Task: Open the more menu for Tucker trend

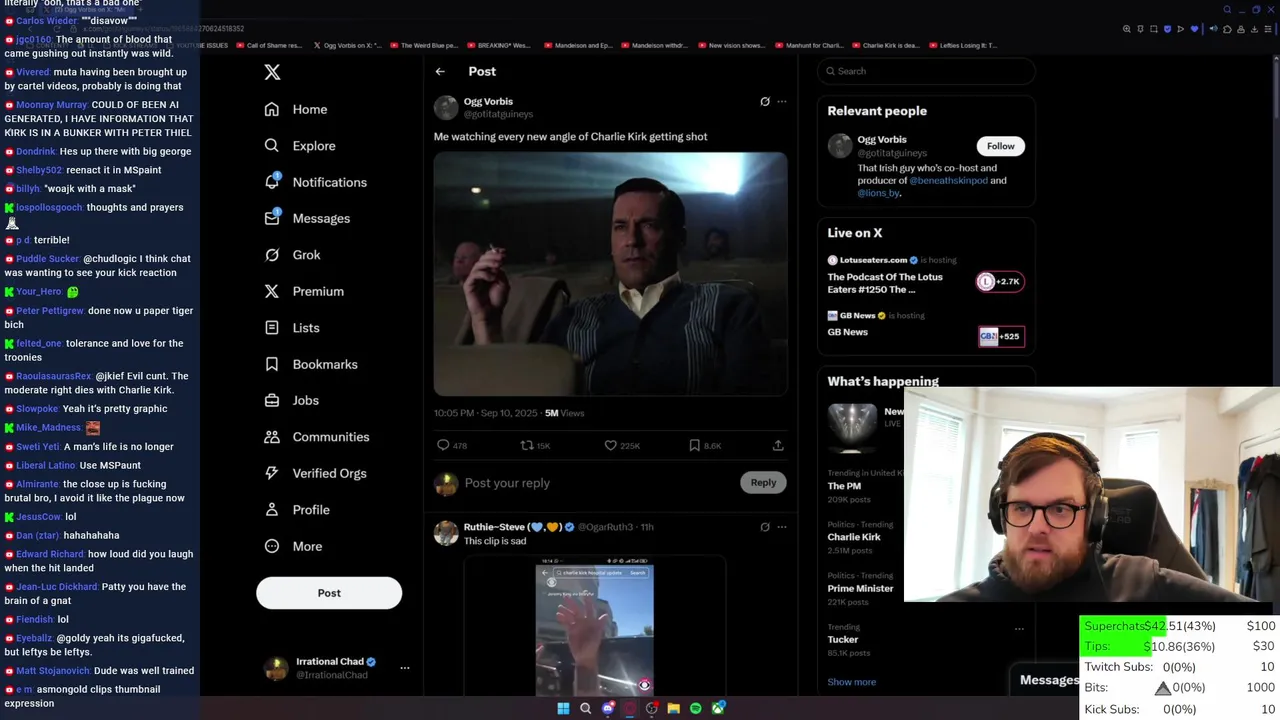Action: (x=1019, y=629)
